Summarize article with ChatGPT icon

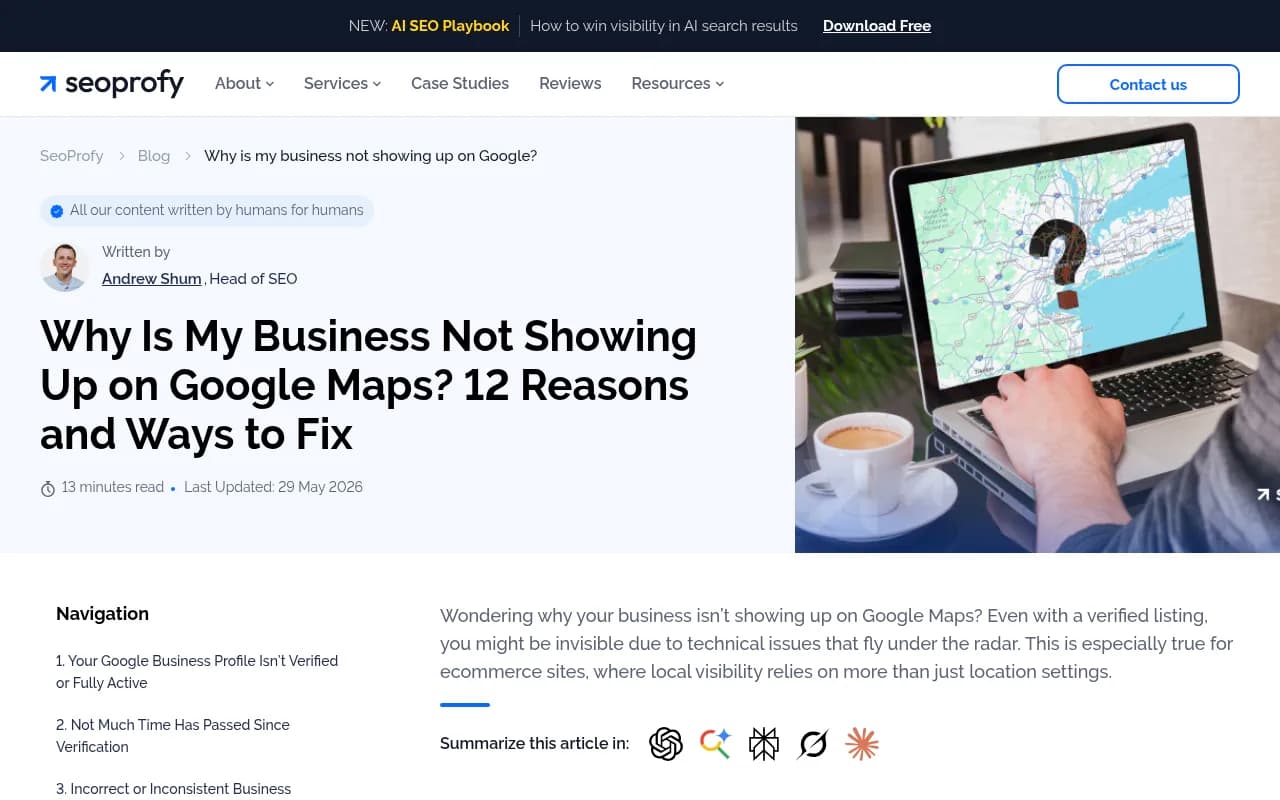tap(666, 744)
